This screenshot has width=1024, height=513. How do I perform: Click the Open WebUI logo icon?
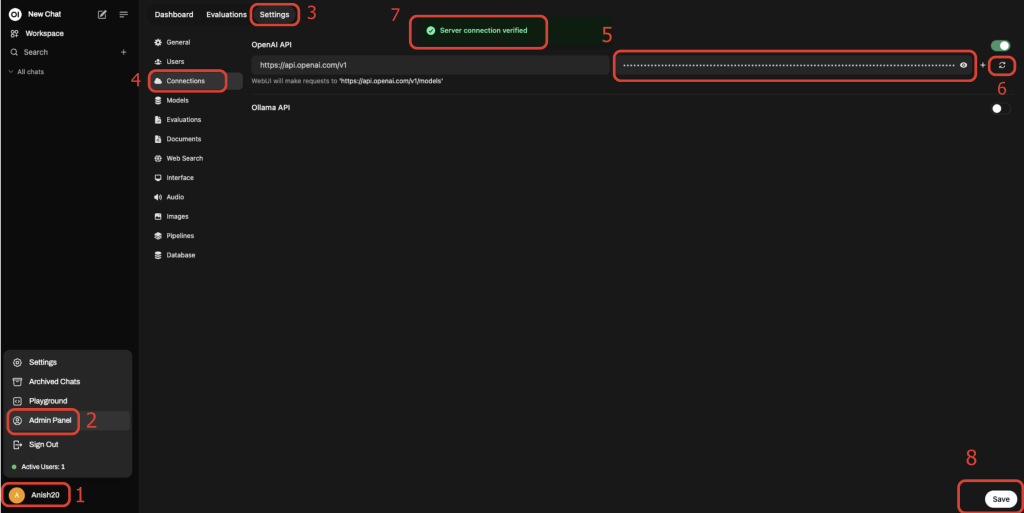pyautogui.click(x=15, y=14)
